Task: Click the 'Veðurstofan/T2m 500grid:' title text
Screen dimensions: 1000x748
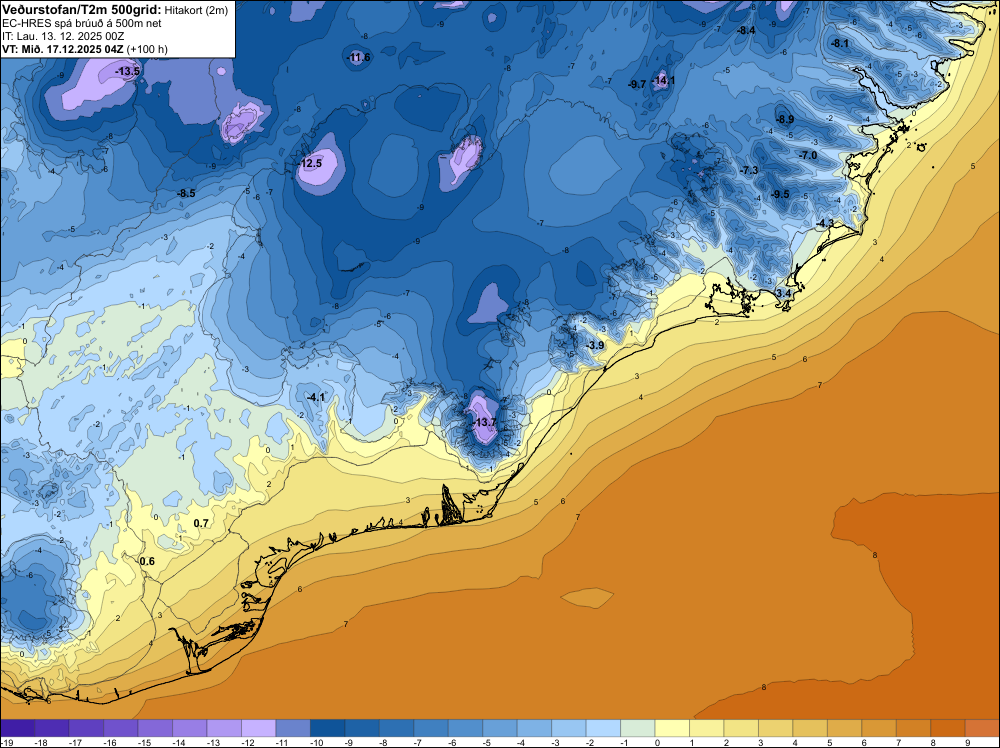Action: 82,9
